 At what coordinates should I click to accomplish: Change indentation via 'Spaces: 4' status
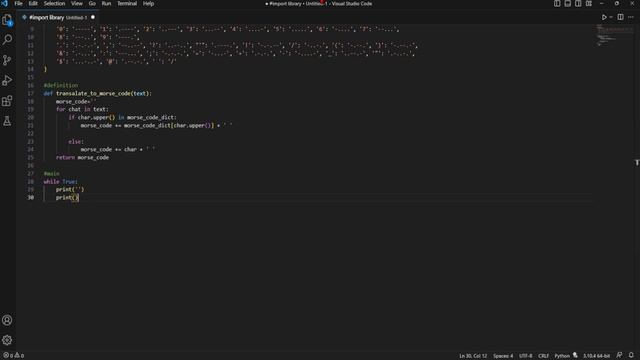[503, 356]
